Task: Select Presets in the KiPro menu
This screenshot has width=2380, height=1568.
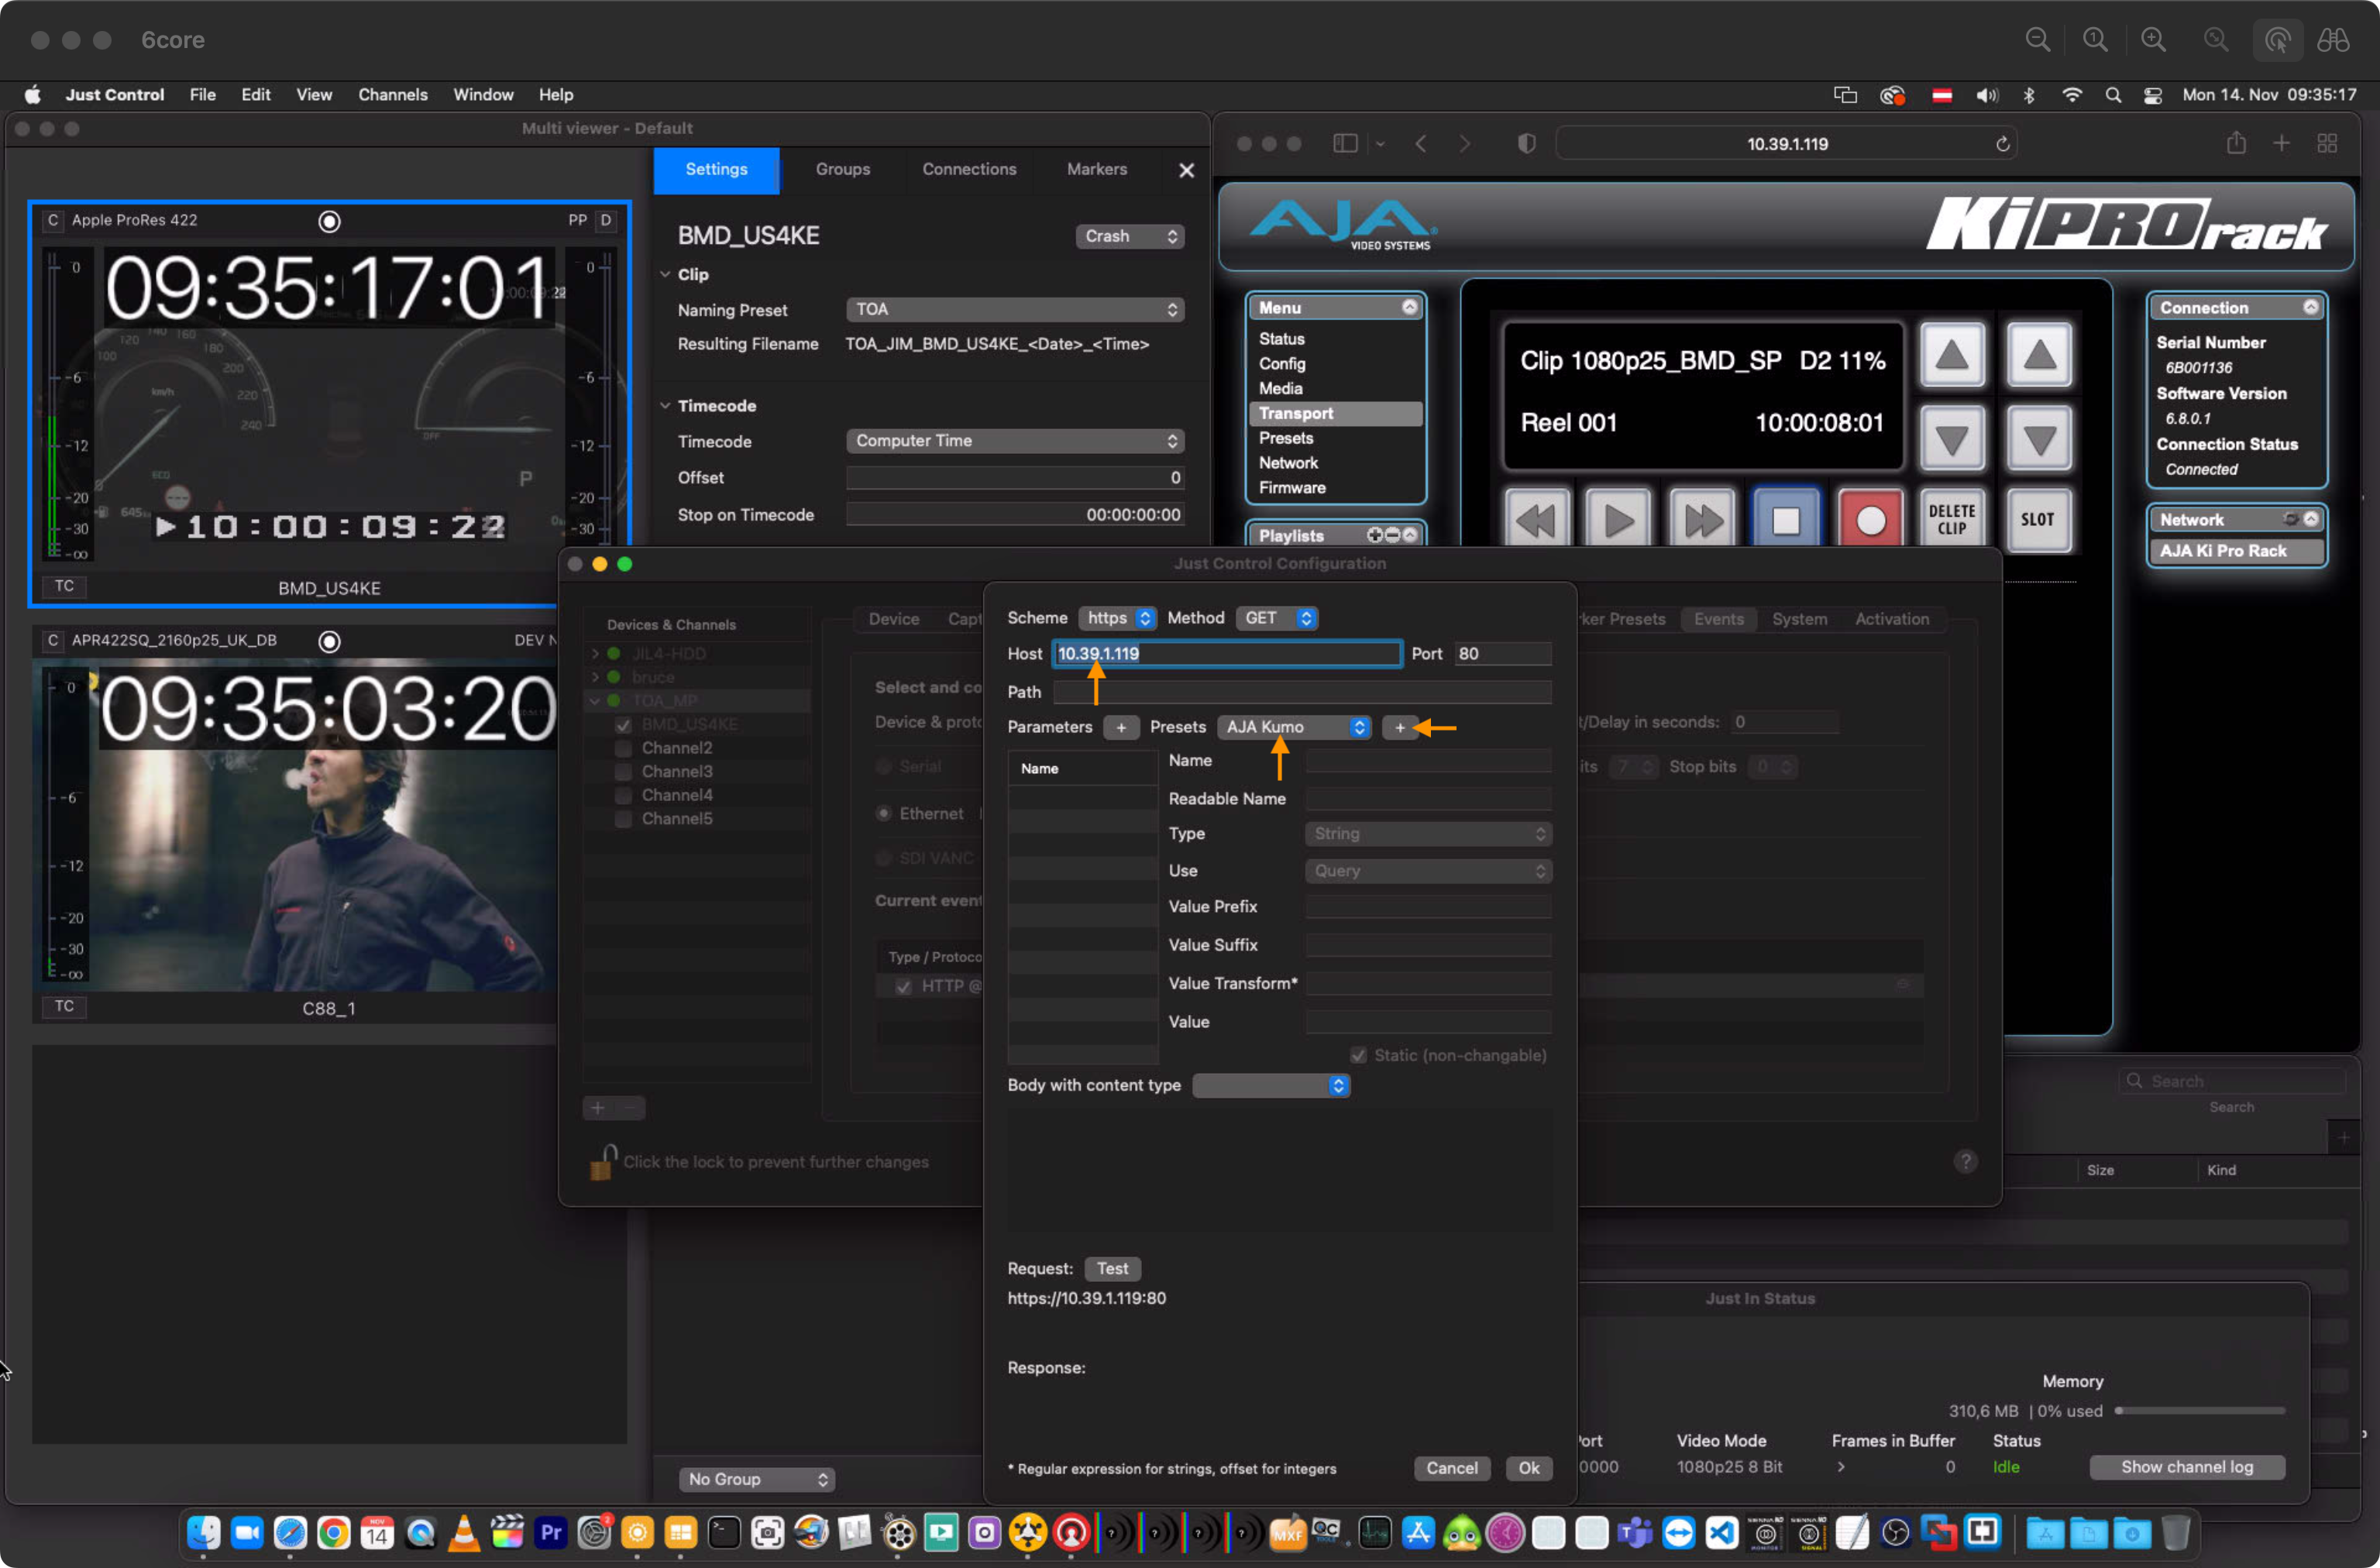Action: [1286, 438]
